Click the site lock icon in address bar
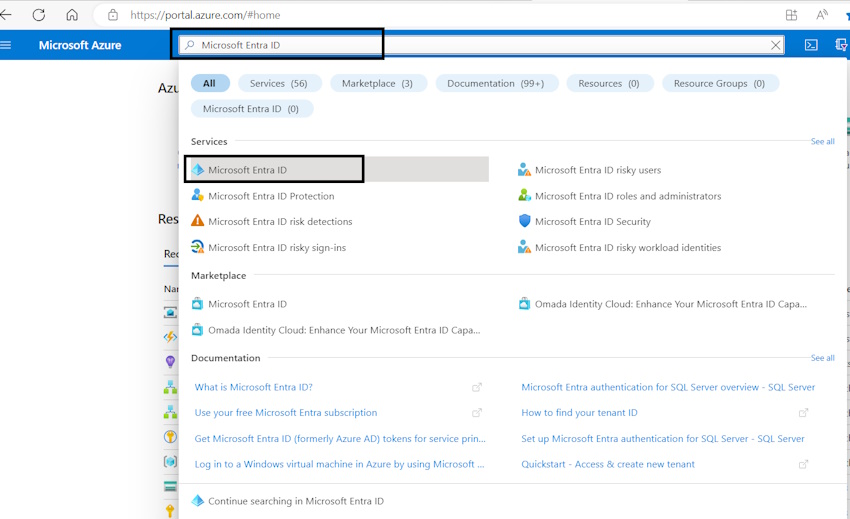The image size is (850, 519). coord(113,15)
